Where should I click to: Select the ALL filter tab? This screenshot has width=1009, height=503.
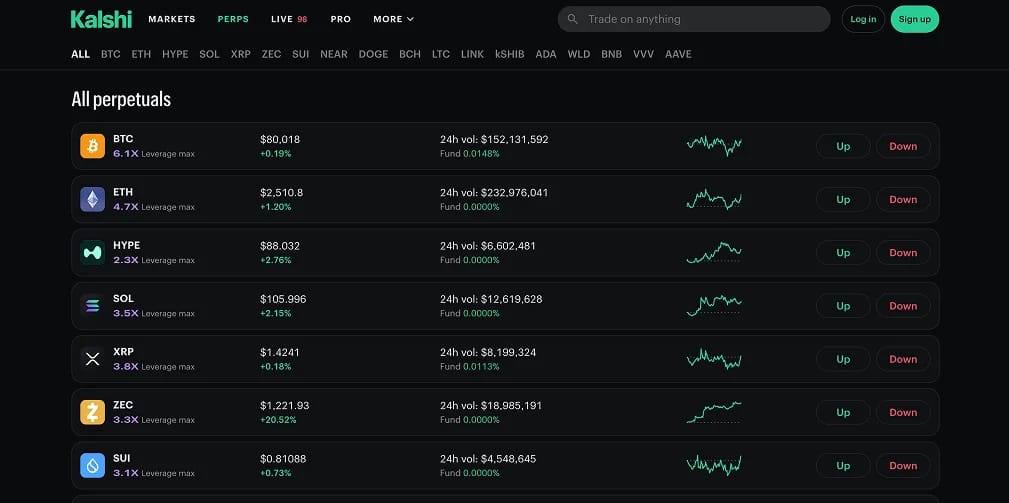[80, 54]
